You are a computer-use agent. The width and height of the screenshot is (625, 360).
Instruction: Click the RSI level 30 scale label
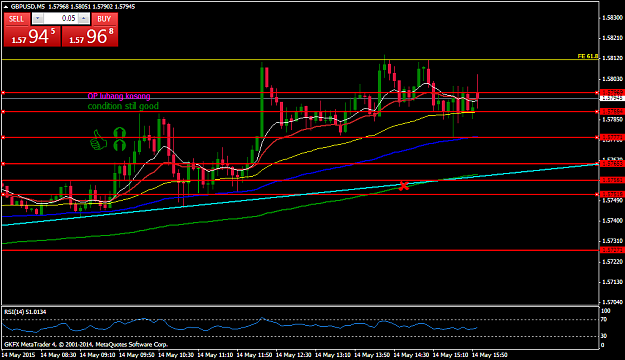[x=604, y=336]
